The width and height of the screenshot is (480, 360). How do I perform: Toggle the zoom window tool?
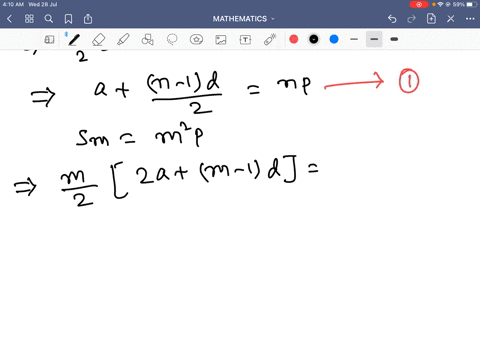click(49, 40)
